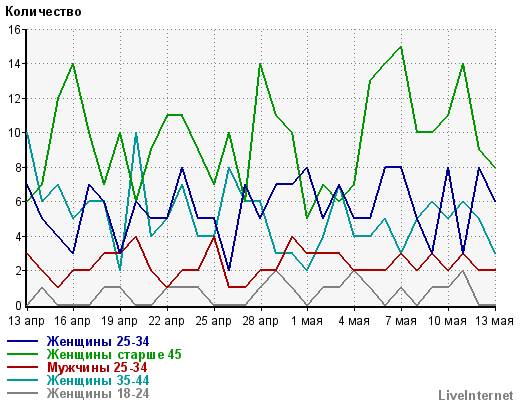Click the Женщины старше 45 legend label
Image resolution: width=520 pixels, height=405 pixels.
click(x=114, y=354)
